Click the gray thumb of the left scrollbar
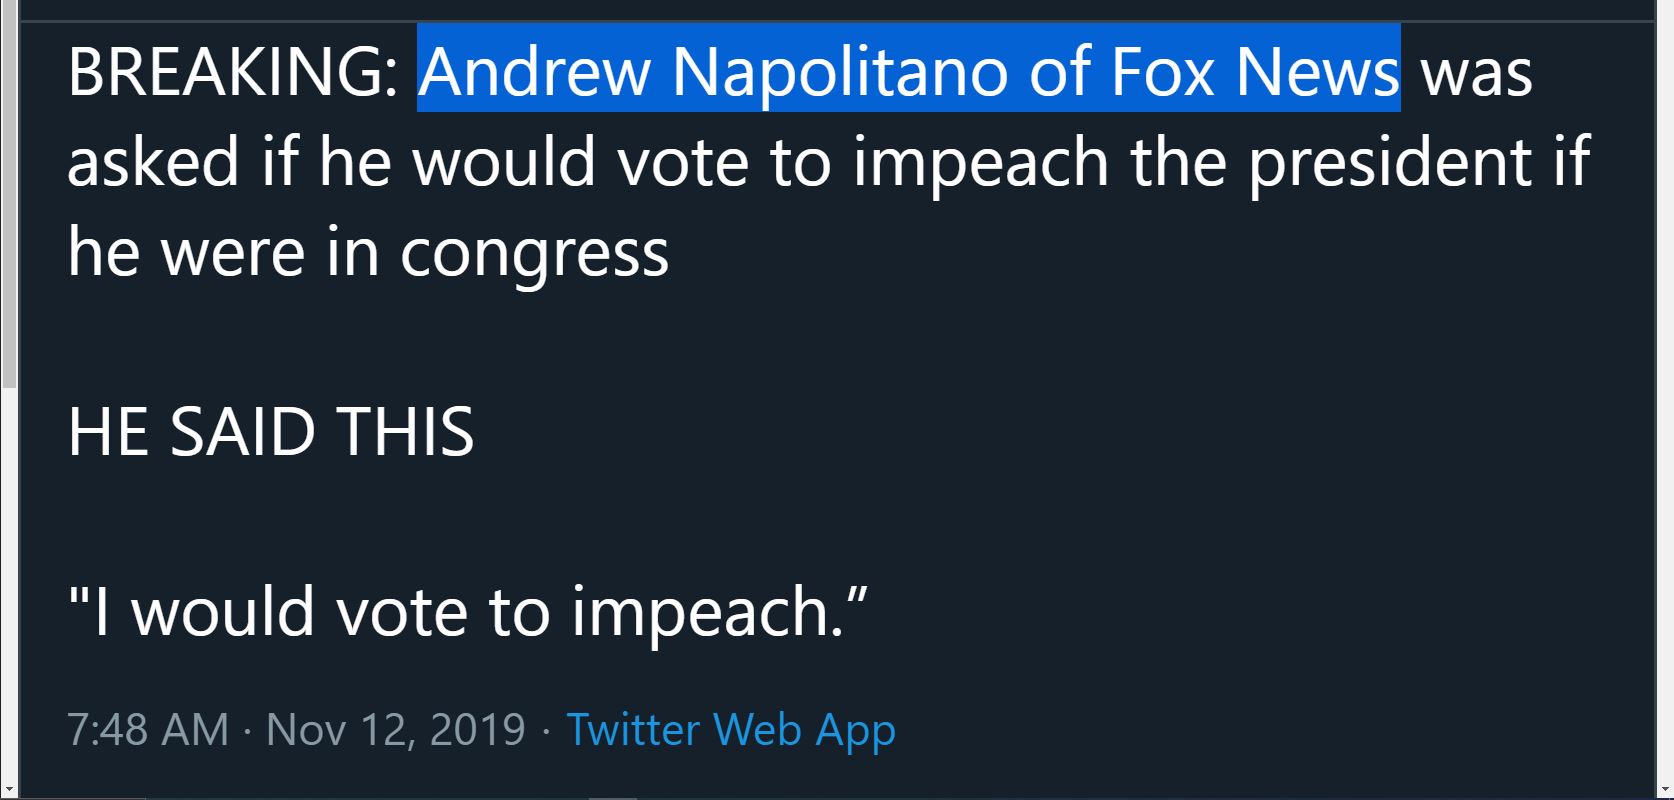 point(8,192)
